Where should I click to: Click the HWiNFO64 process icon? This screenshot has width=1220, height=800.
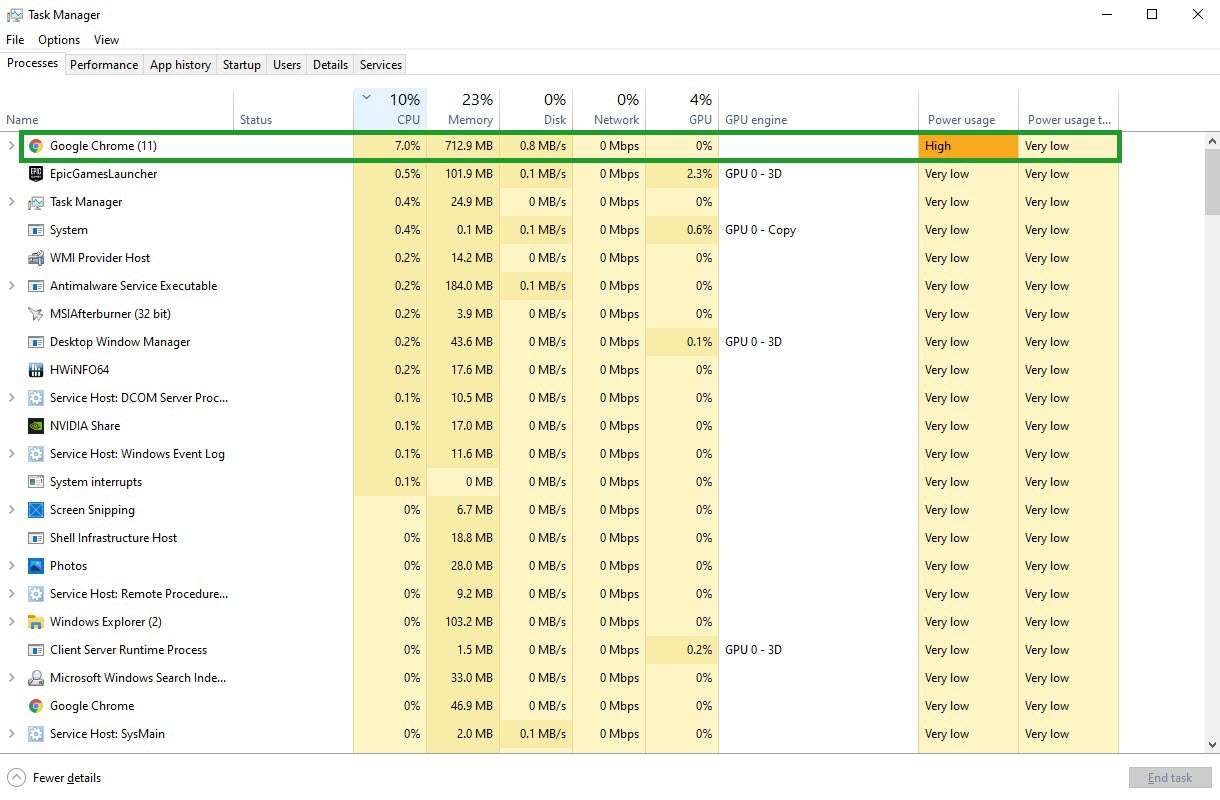[36, 370]
